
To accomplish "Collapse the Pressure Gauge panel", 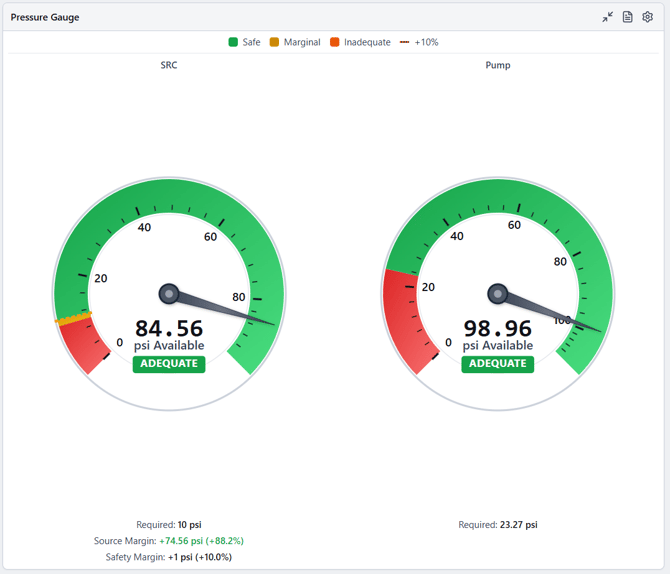I will [607, 17].
